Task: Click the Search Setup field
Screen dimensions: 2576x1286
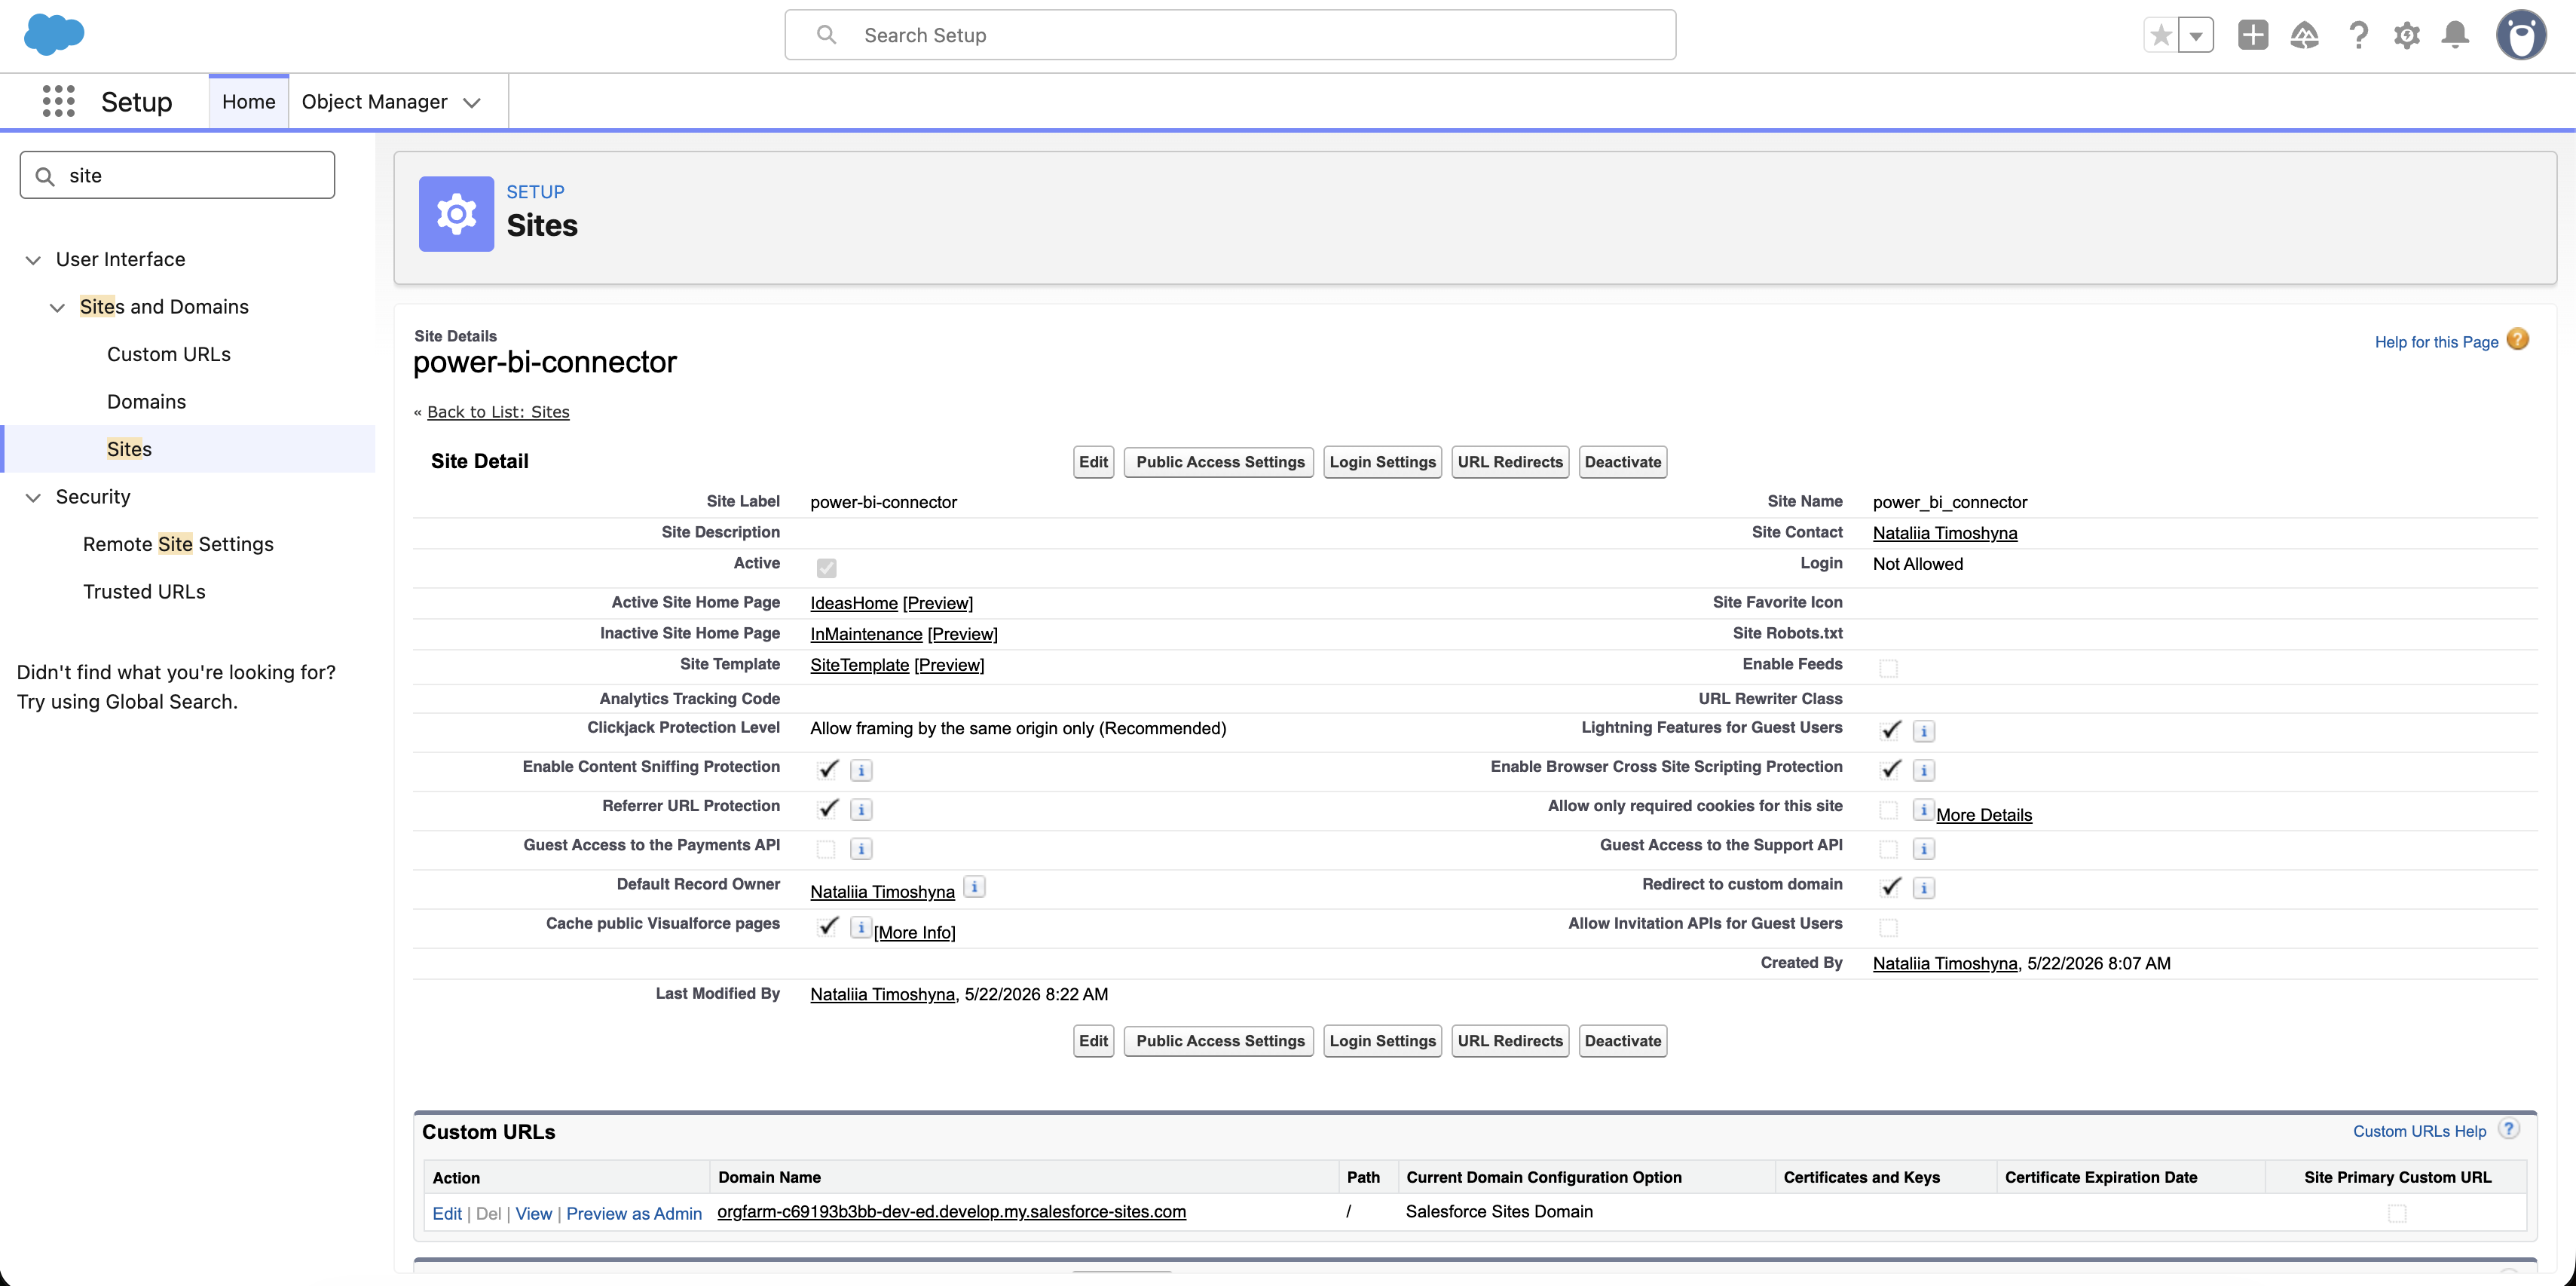Action: click(1230, 35)
